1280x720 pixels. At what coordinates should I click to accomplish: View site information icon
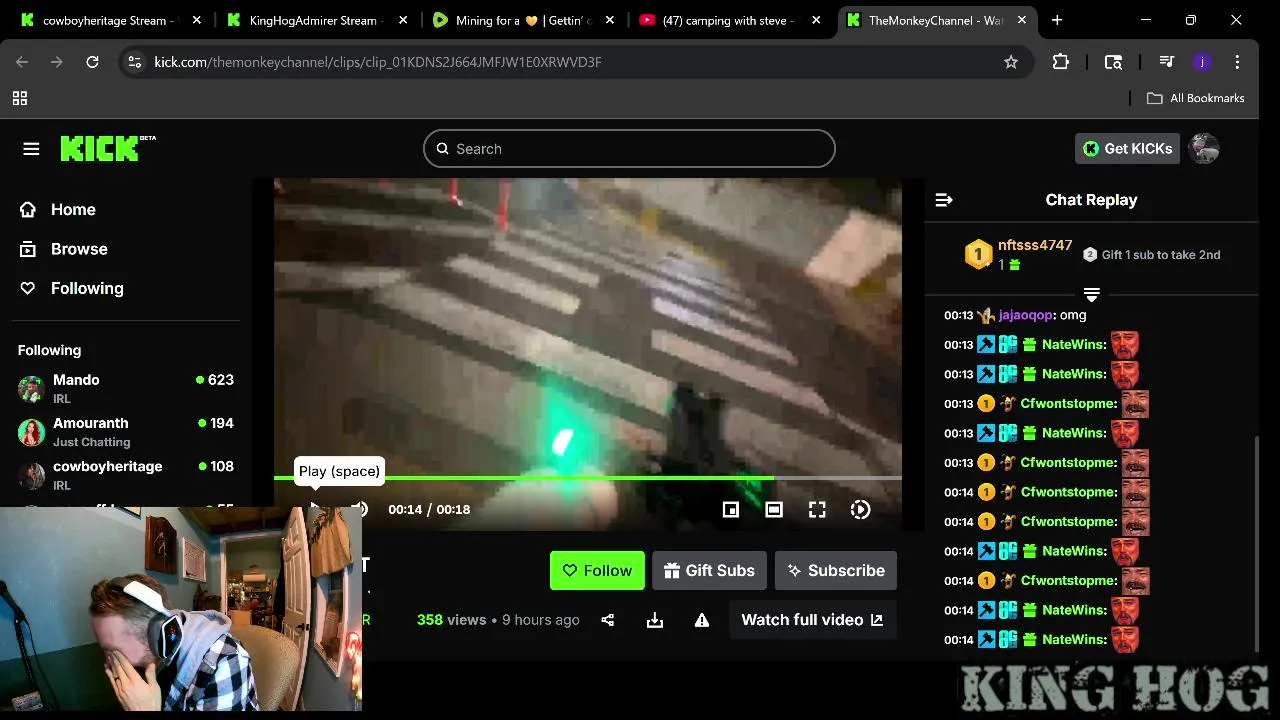point(135,62)
